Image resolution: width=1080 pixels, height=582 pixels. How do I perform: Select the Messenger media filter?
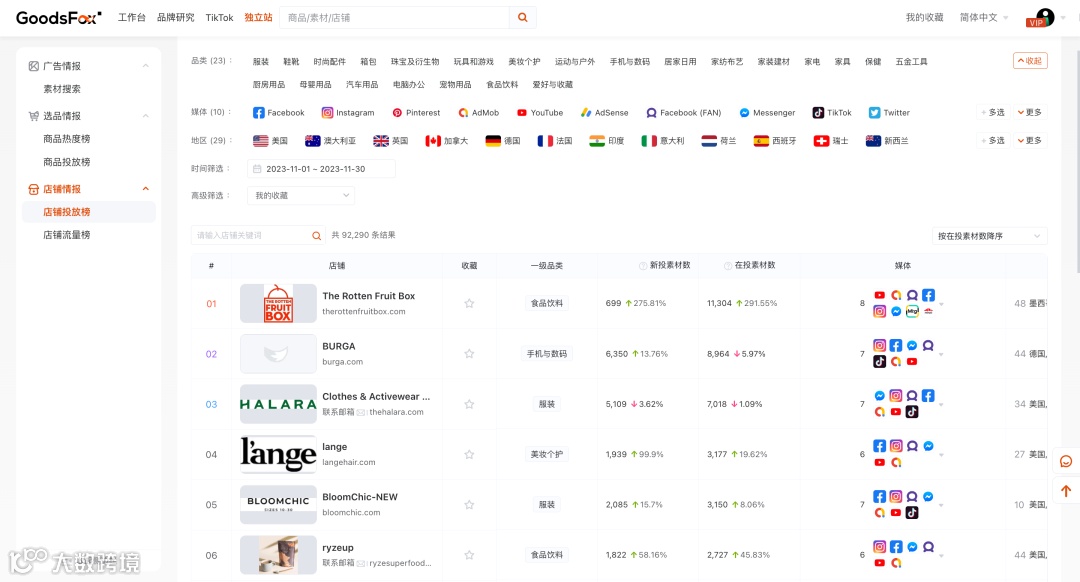point(767,113)
